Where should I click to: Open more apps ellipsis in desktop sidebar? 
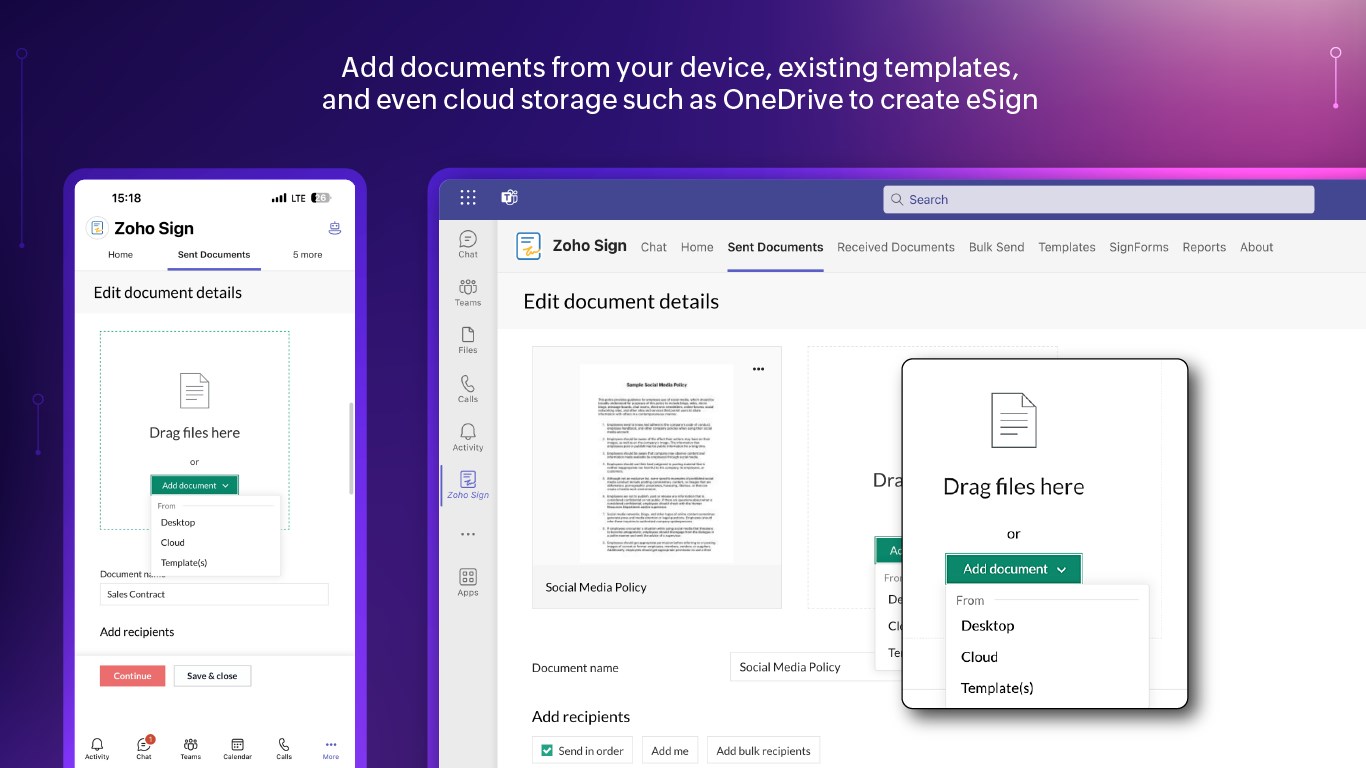tap(468, 534)
